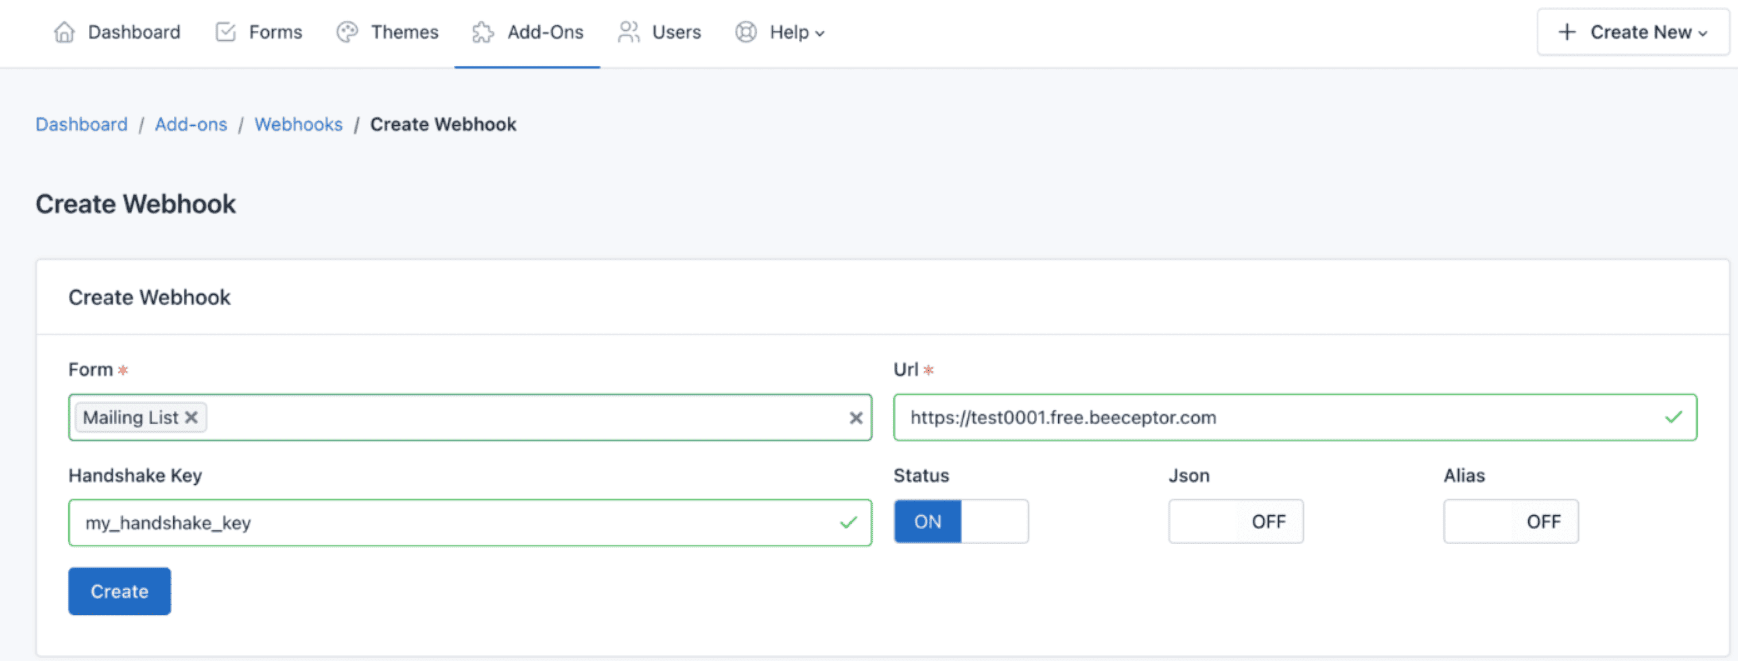Open the Create New dropdown

[1632, 32]
